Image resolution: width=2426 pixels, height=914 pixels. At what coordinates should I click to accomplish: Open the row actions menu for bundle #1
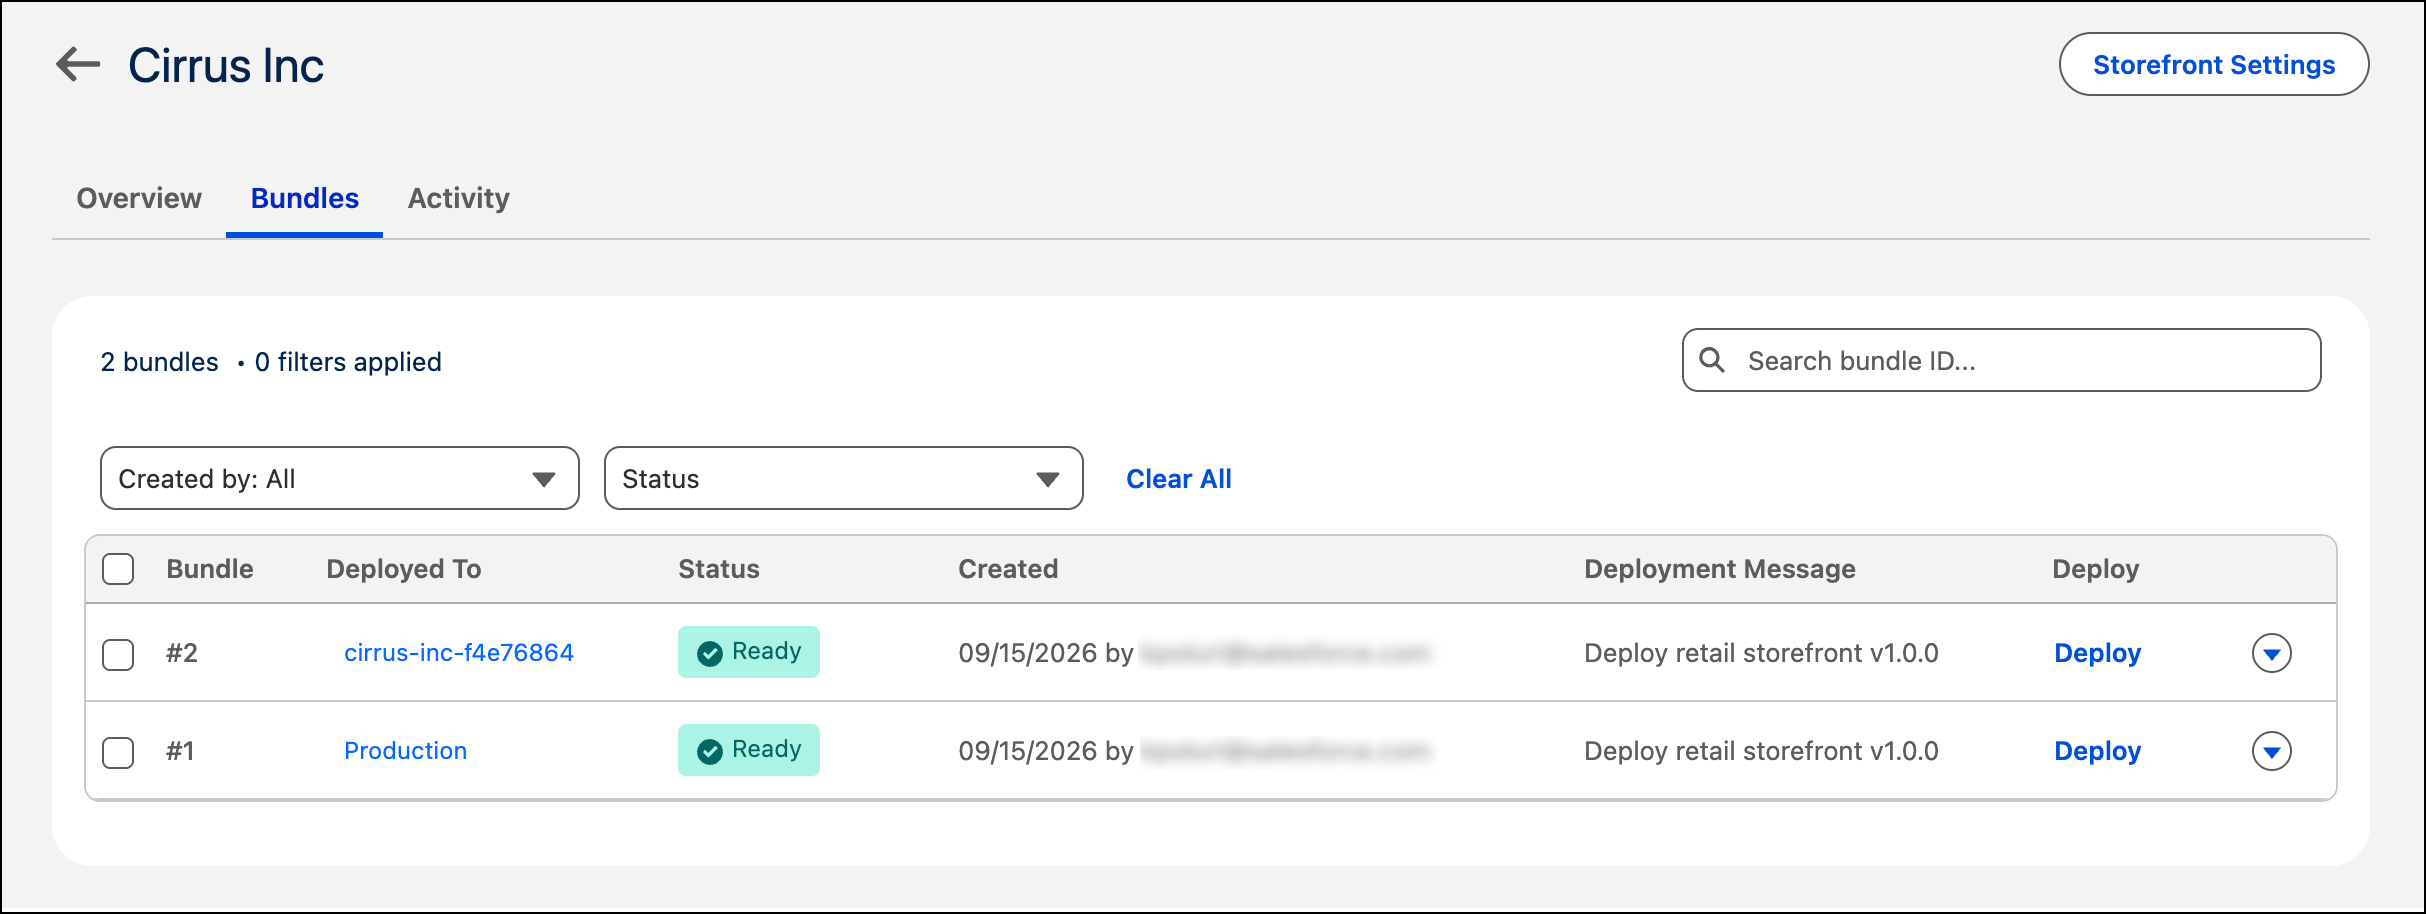point(2271,751)
